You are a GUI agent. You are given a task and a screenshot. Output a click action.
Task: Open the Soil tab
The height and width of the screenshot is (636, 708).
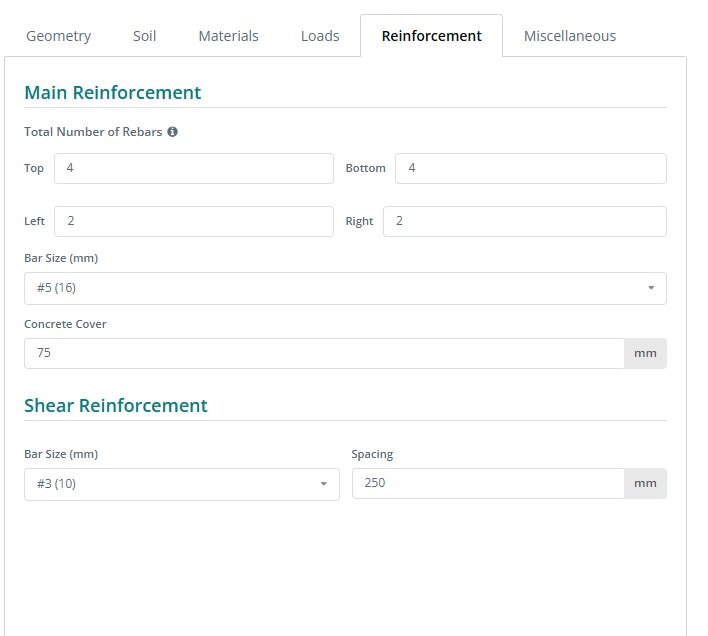coord(144,36)
